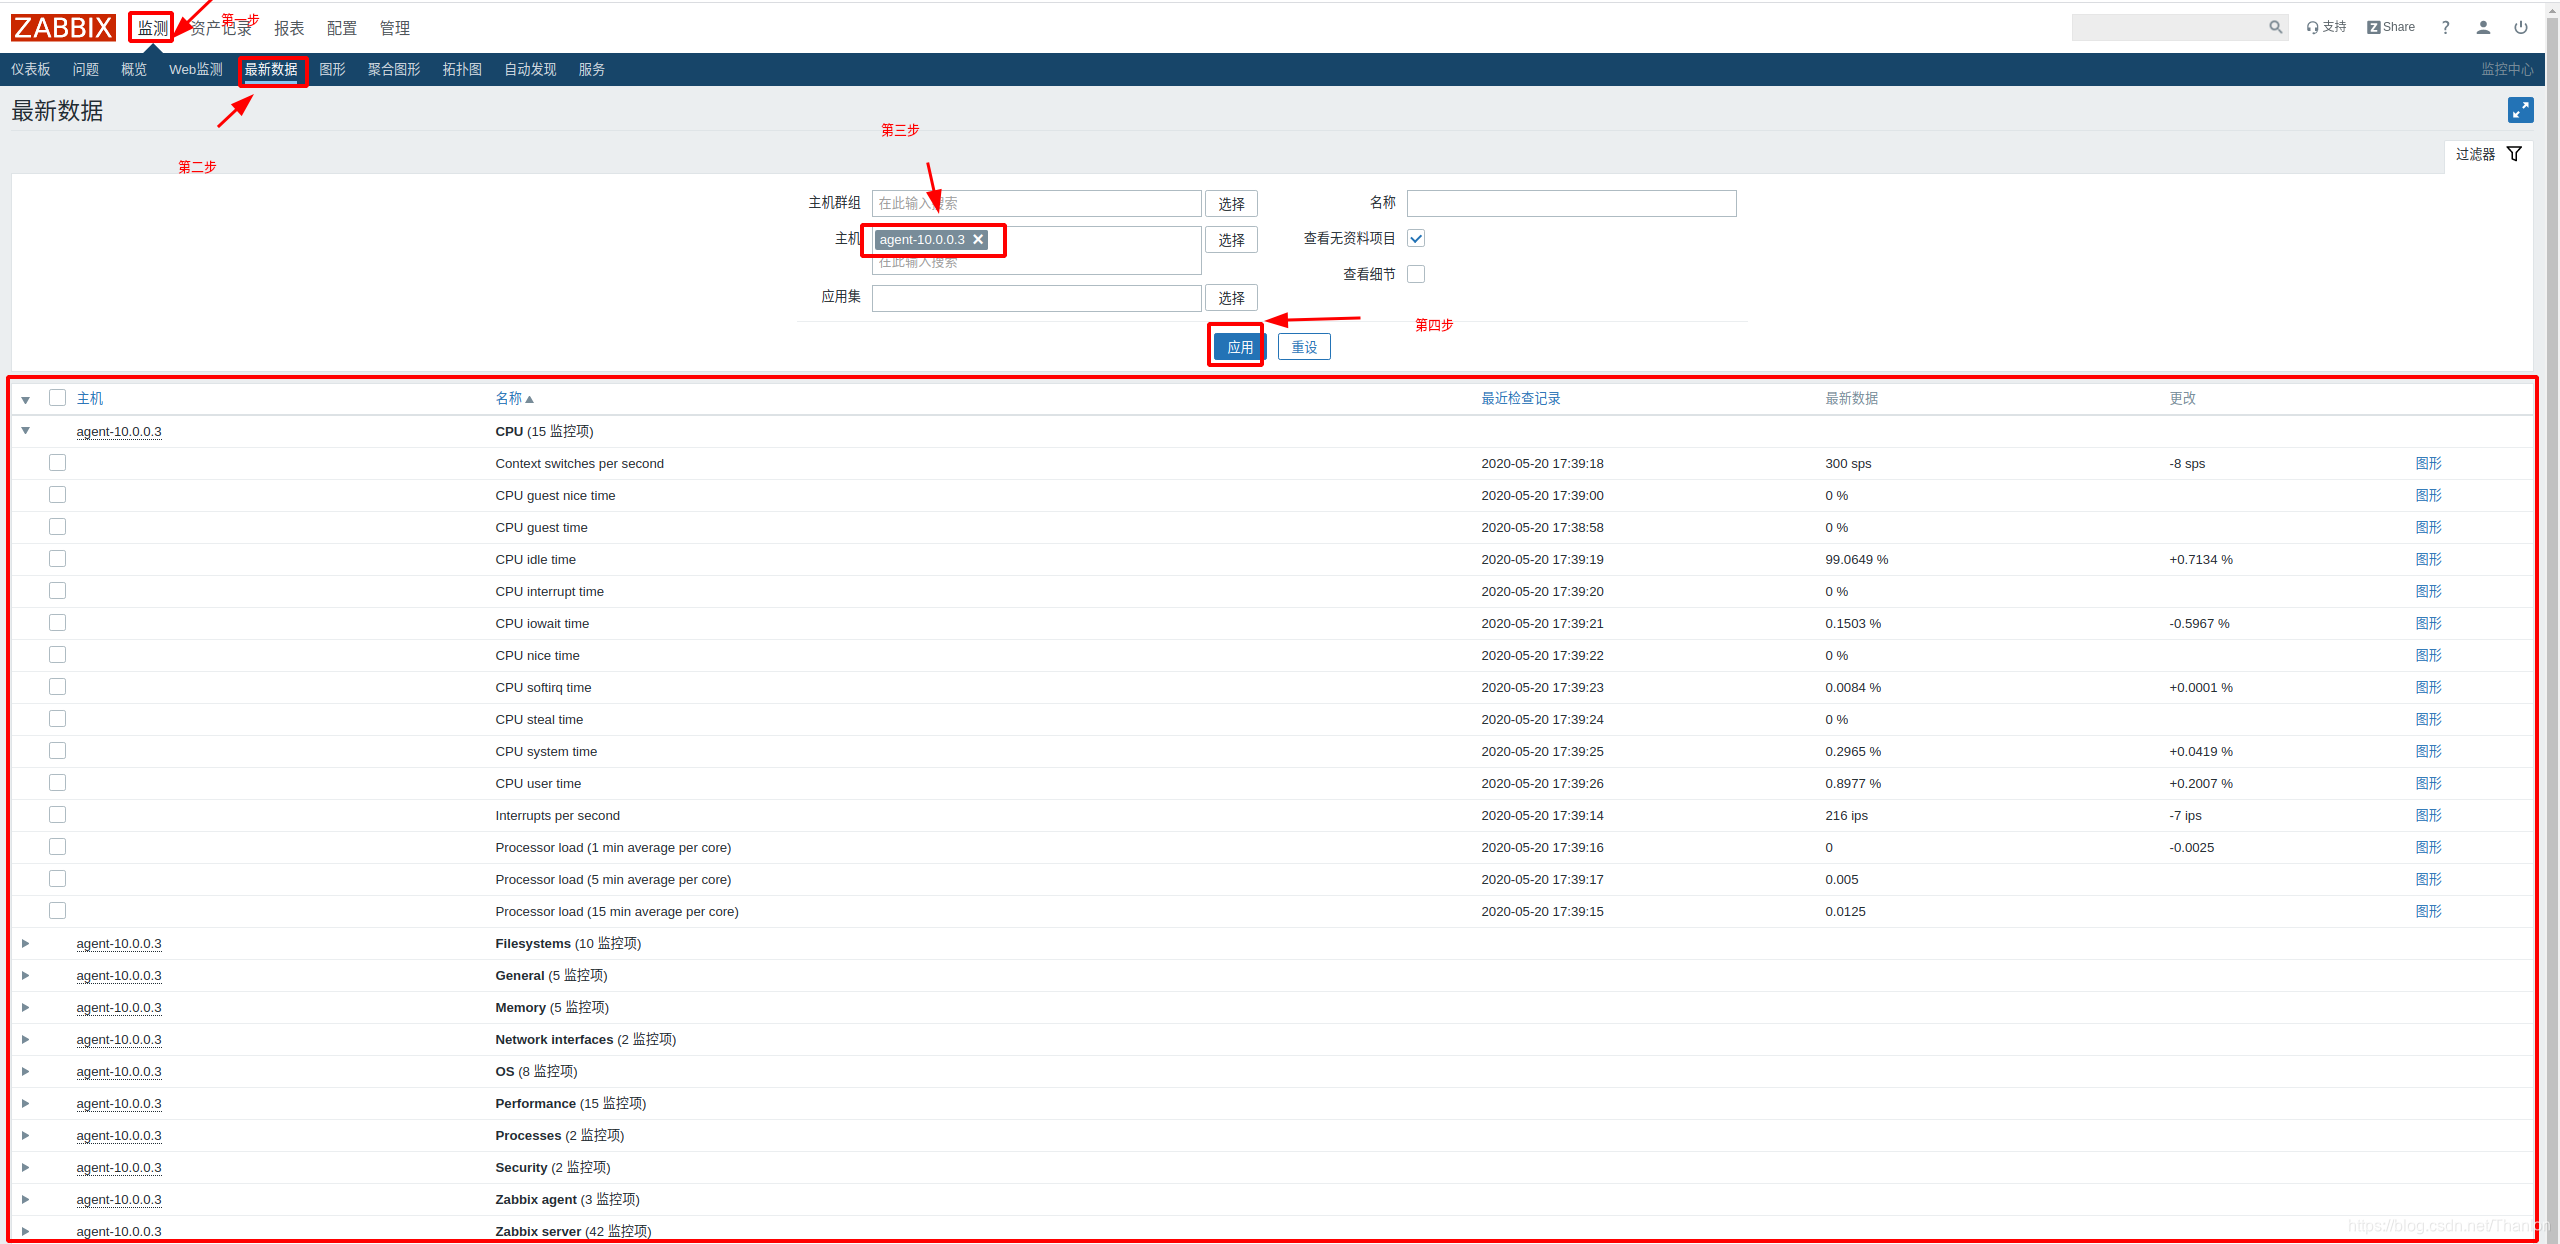Go to the 仪表板 dashboard tab

pos(31,69)
